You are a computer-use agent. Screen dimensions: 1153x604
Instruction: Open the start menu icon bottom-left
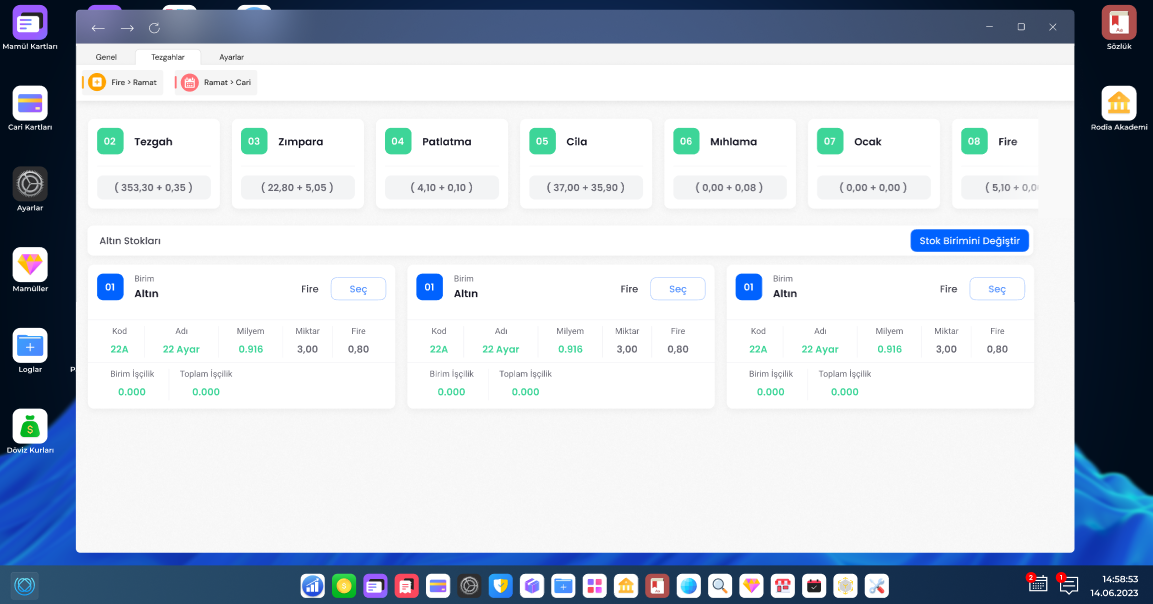[x=25, y=586]
